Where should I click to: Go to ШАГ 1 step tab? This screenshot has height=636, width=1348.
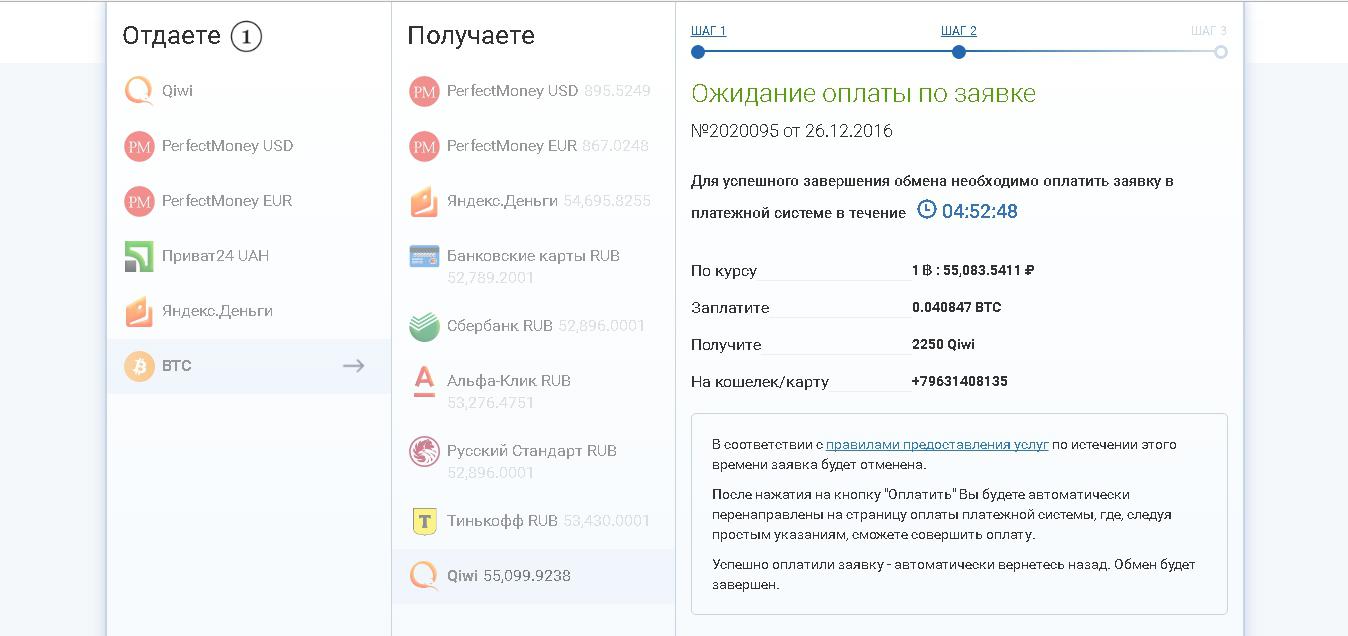(708, 31)
